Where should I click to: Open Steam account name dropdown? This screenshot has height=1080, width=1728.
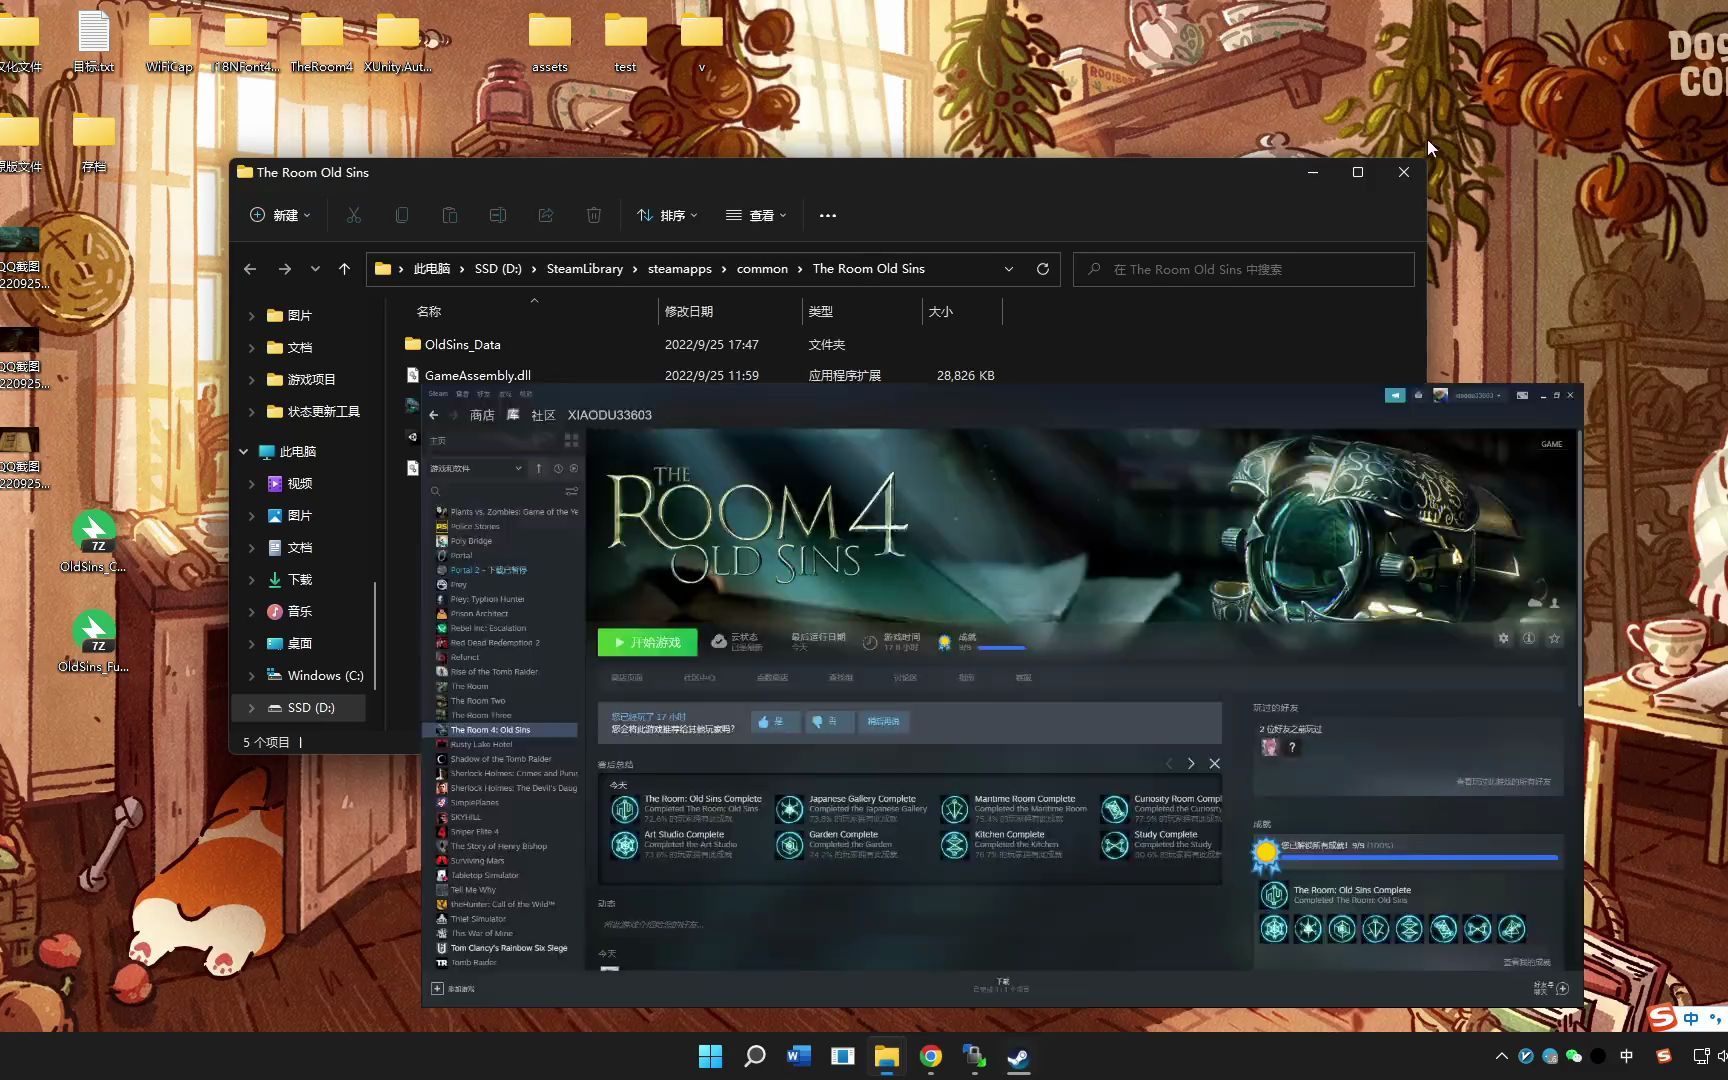1476,395
